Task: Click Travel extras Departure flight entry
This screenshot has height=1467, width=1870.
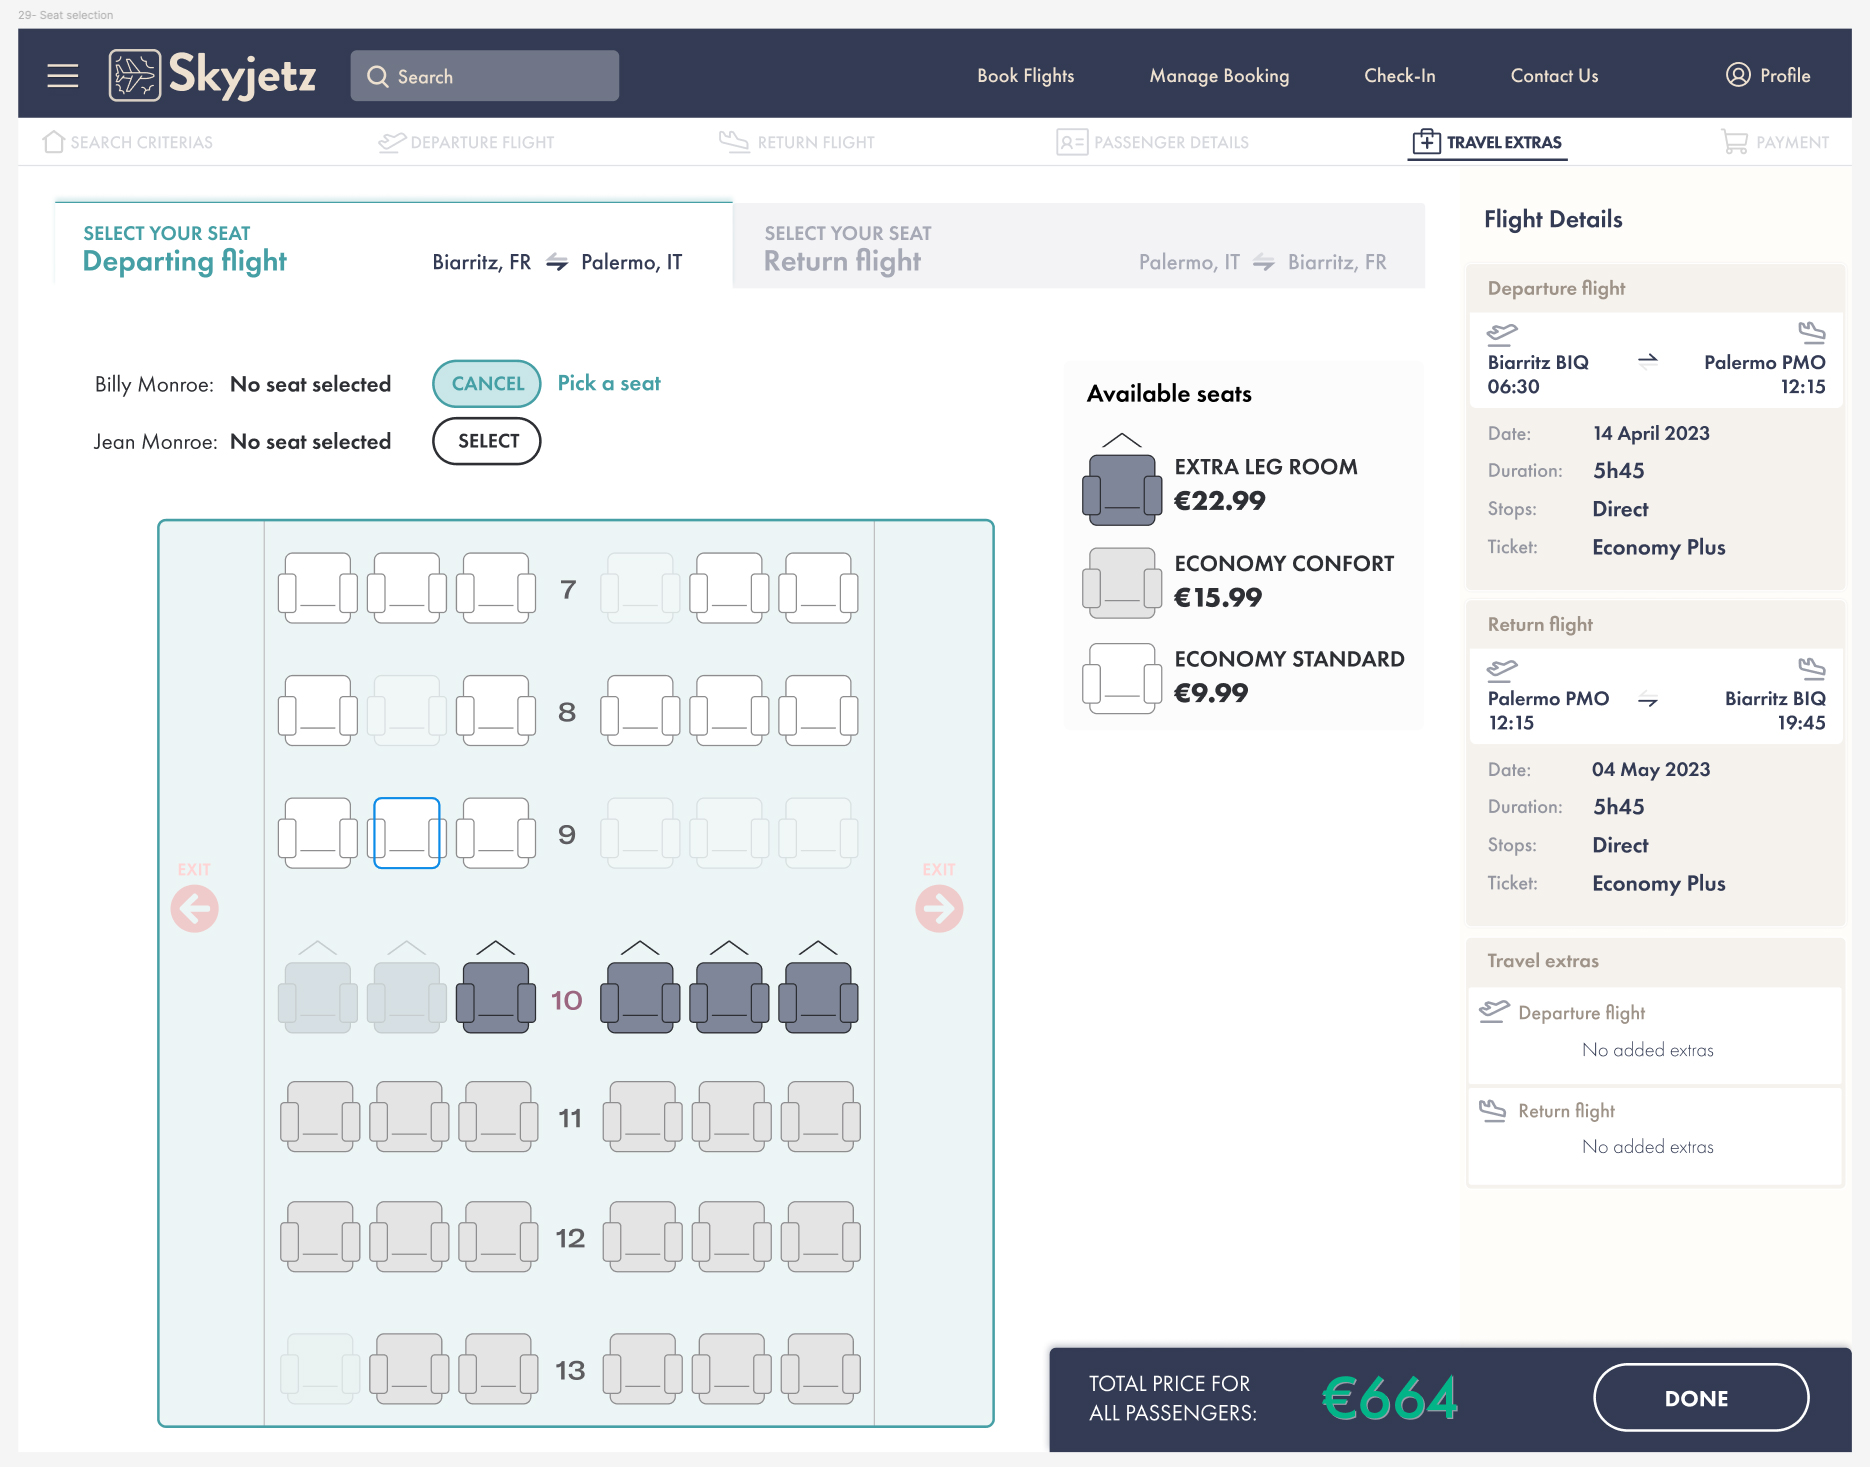Action: 1655,1035
